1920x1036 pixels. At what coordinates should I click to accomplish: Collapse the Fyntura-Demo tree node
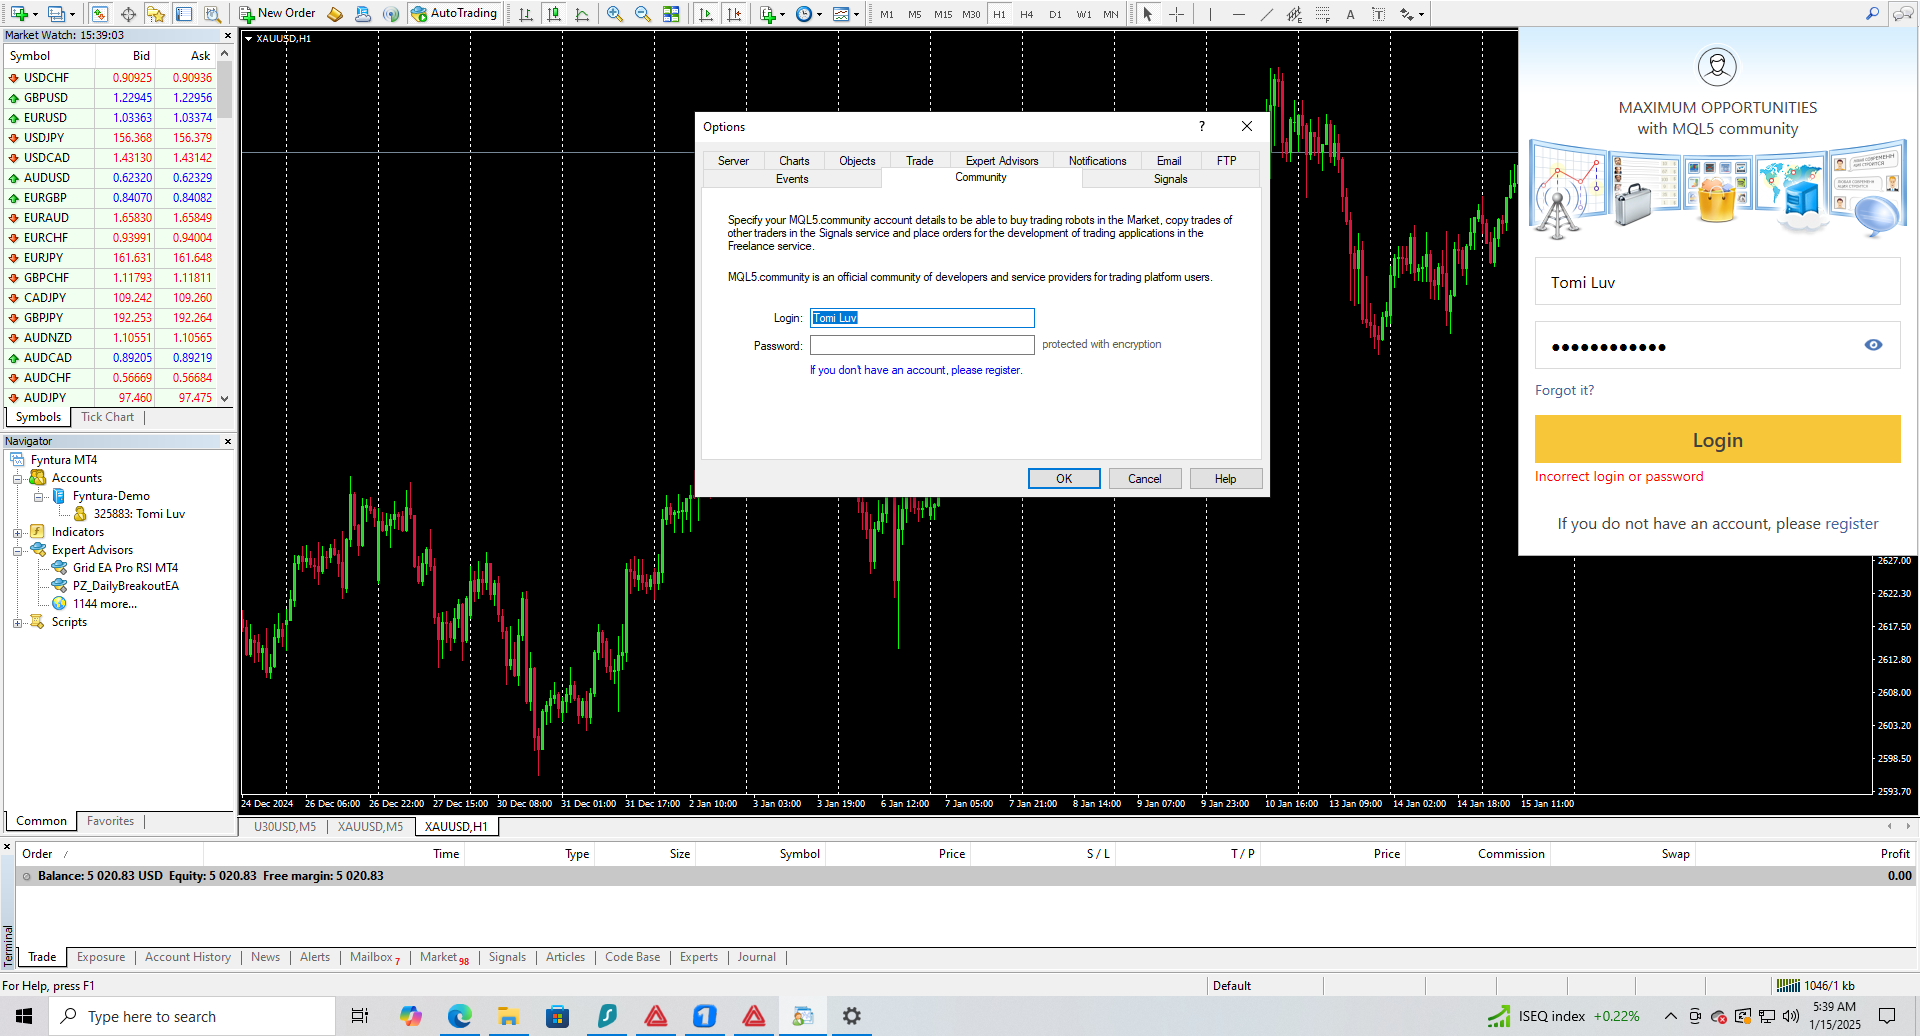(x=38, y=497)
